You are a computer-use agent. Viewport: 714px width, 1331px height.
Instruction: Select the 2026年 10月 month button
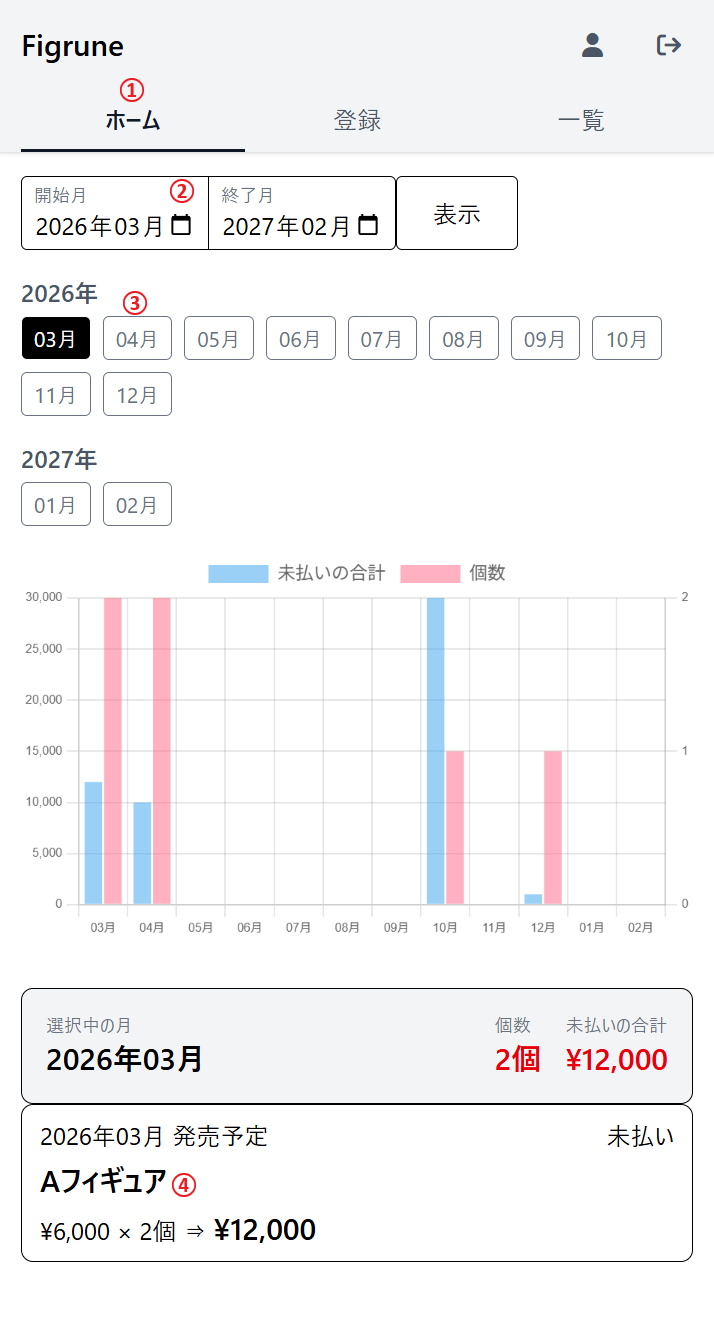coord(626,338)
